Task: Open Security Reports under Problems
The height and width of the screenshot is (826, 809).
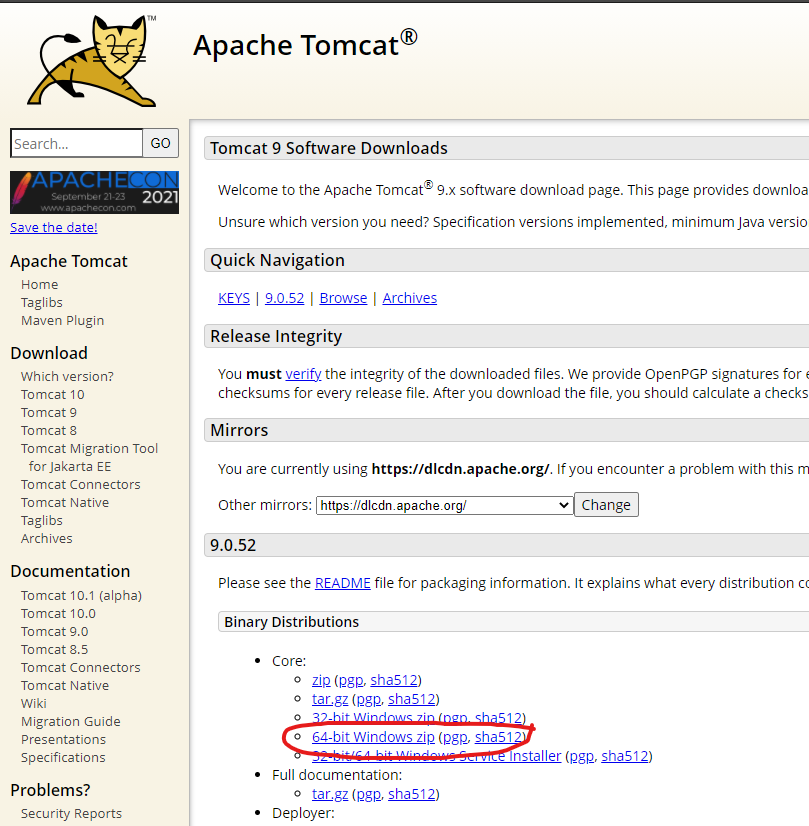Action: pos(71,814)
